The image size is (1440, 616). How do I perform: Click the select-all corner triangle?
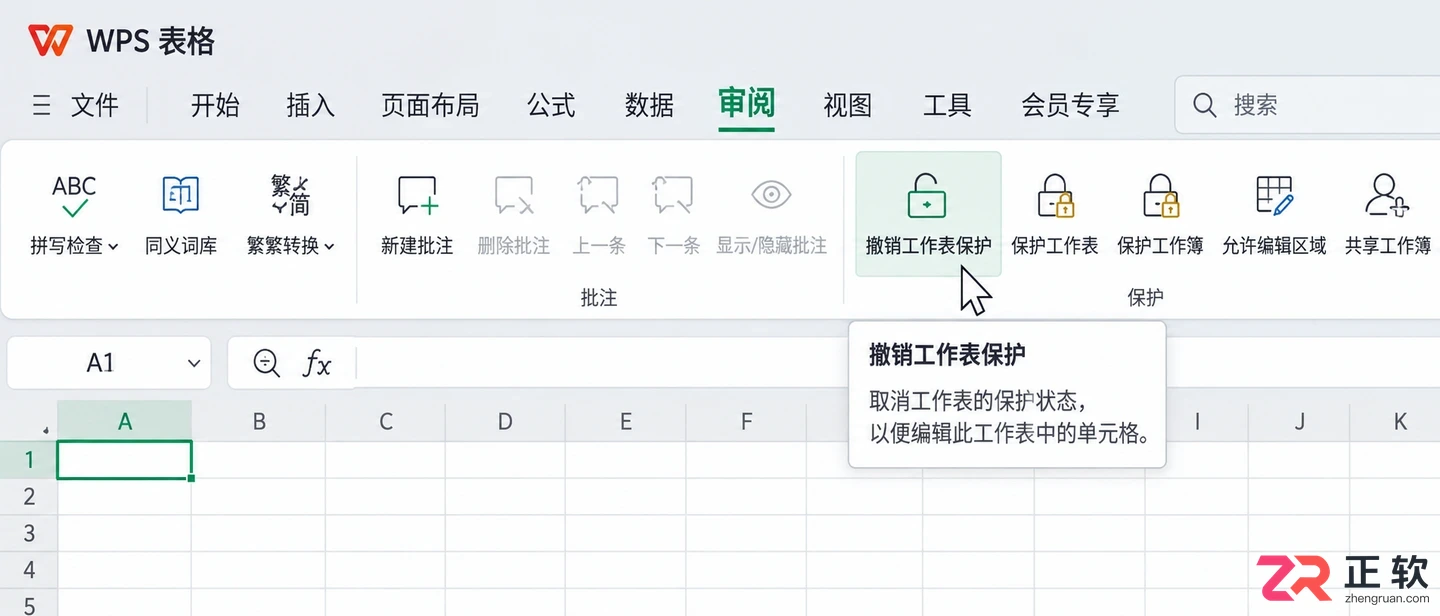pyautogui.click(x=46, y=431)
